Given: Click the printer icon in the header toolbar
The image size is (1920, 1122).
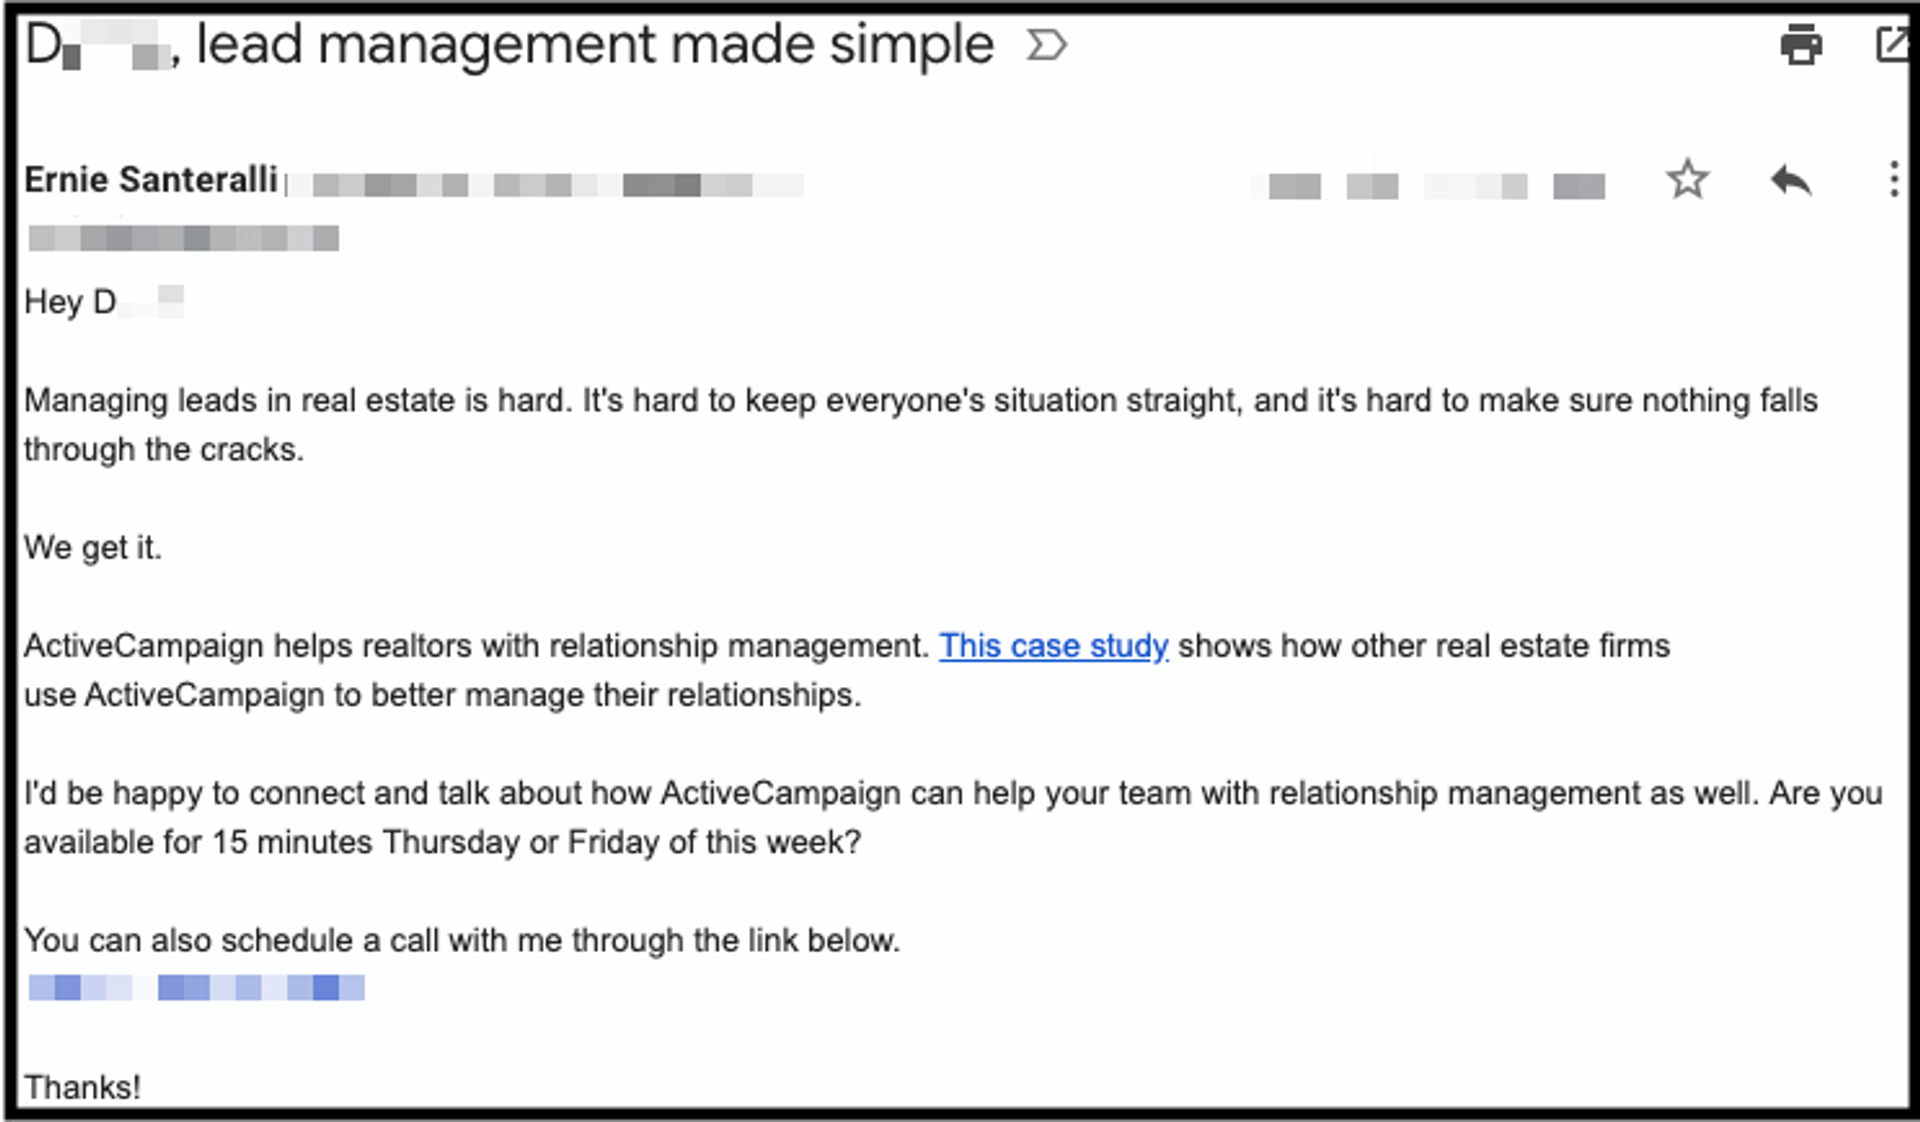Looking at the screenshot, I should (x=1802, y=46).
